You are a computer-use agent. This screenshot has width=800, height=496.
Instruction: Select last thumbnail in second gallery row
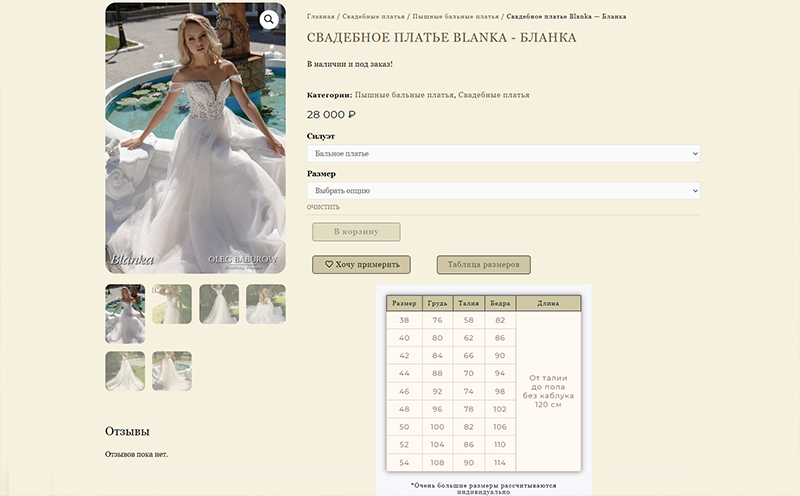pos(172,371)
